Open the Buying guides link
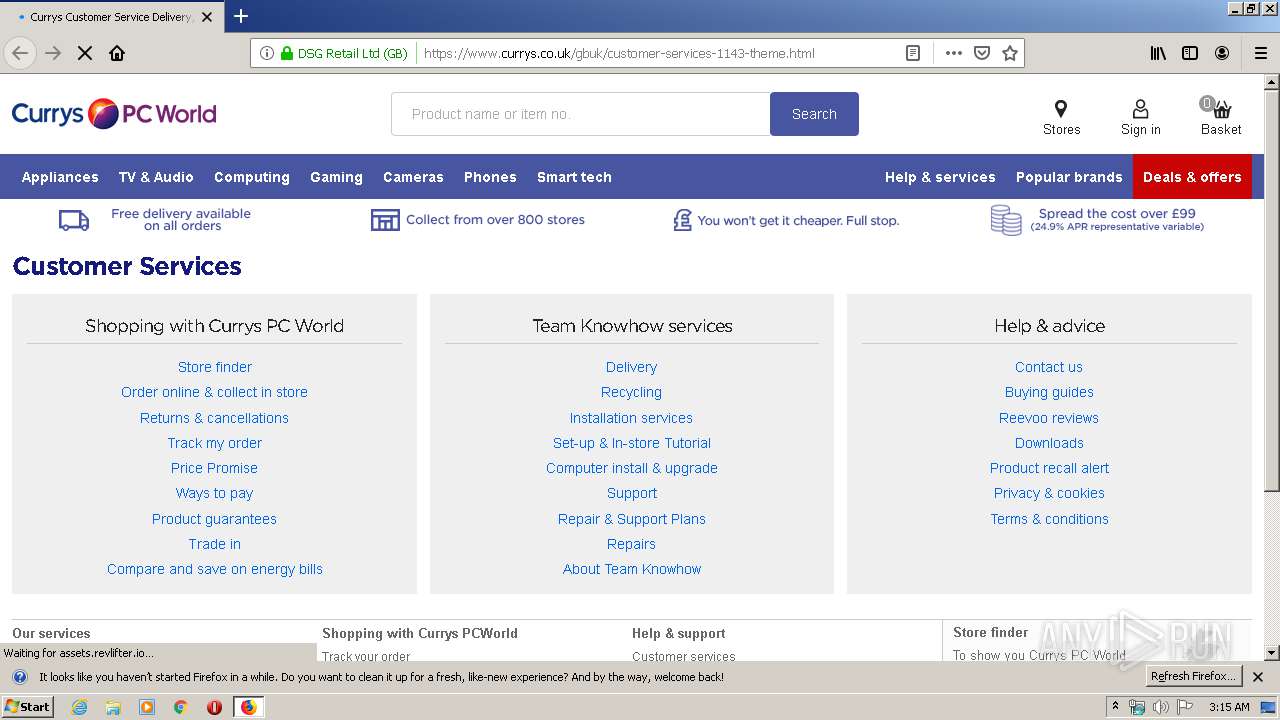Viewport: 1280px width, 720px height. [1049, 392]
